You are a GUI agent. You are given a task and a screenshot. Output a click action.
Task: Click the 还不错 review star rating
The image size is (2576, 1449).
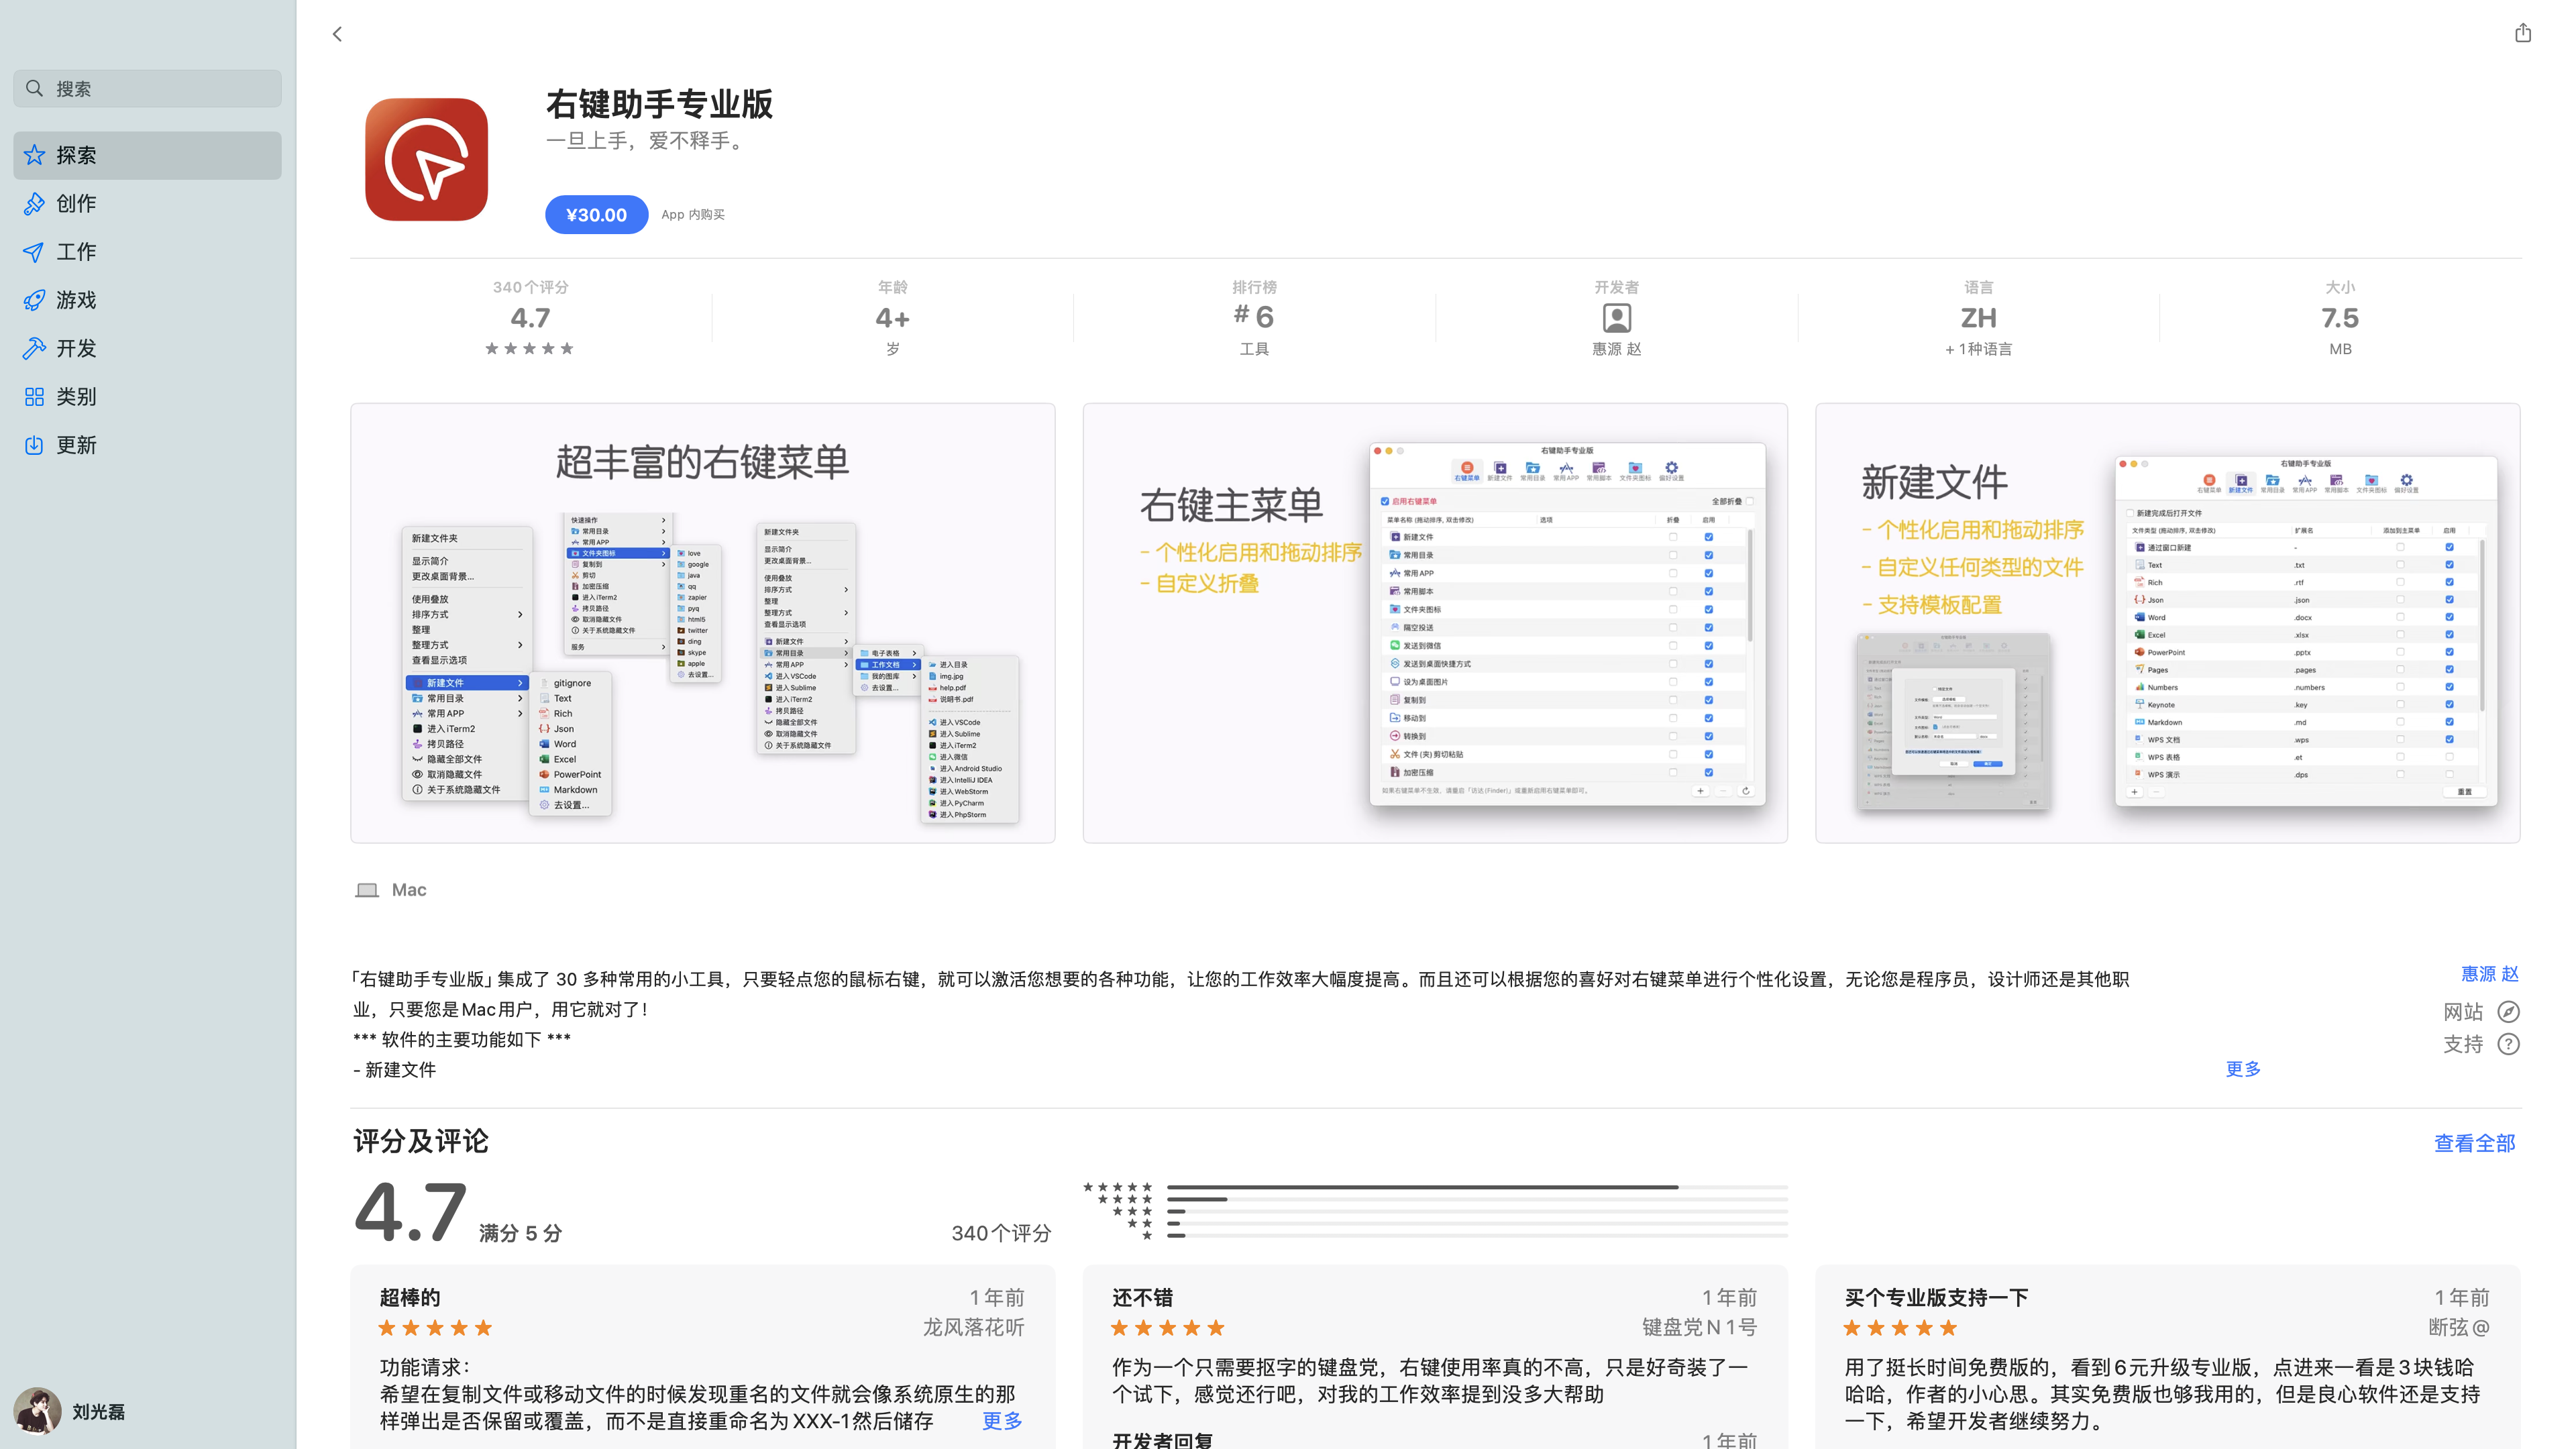(1167, 1328)
